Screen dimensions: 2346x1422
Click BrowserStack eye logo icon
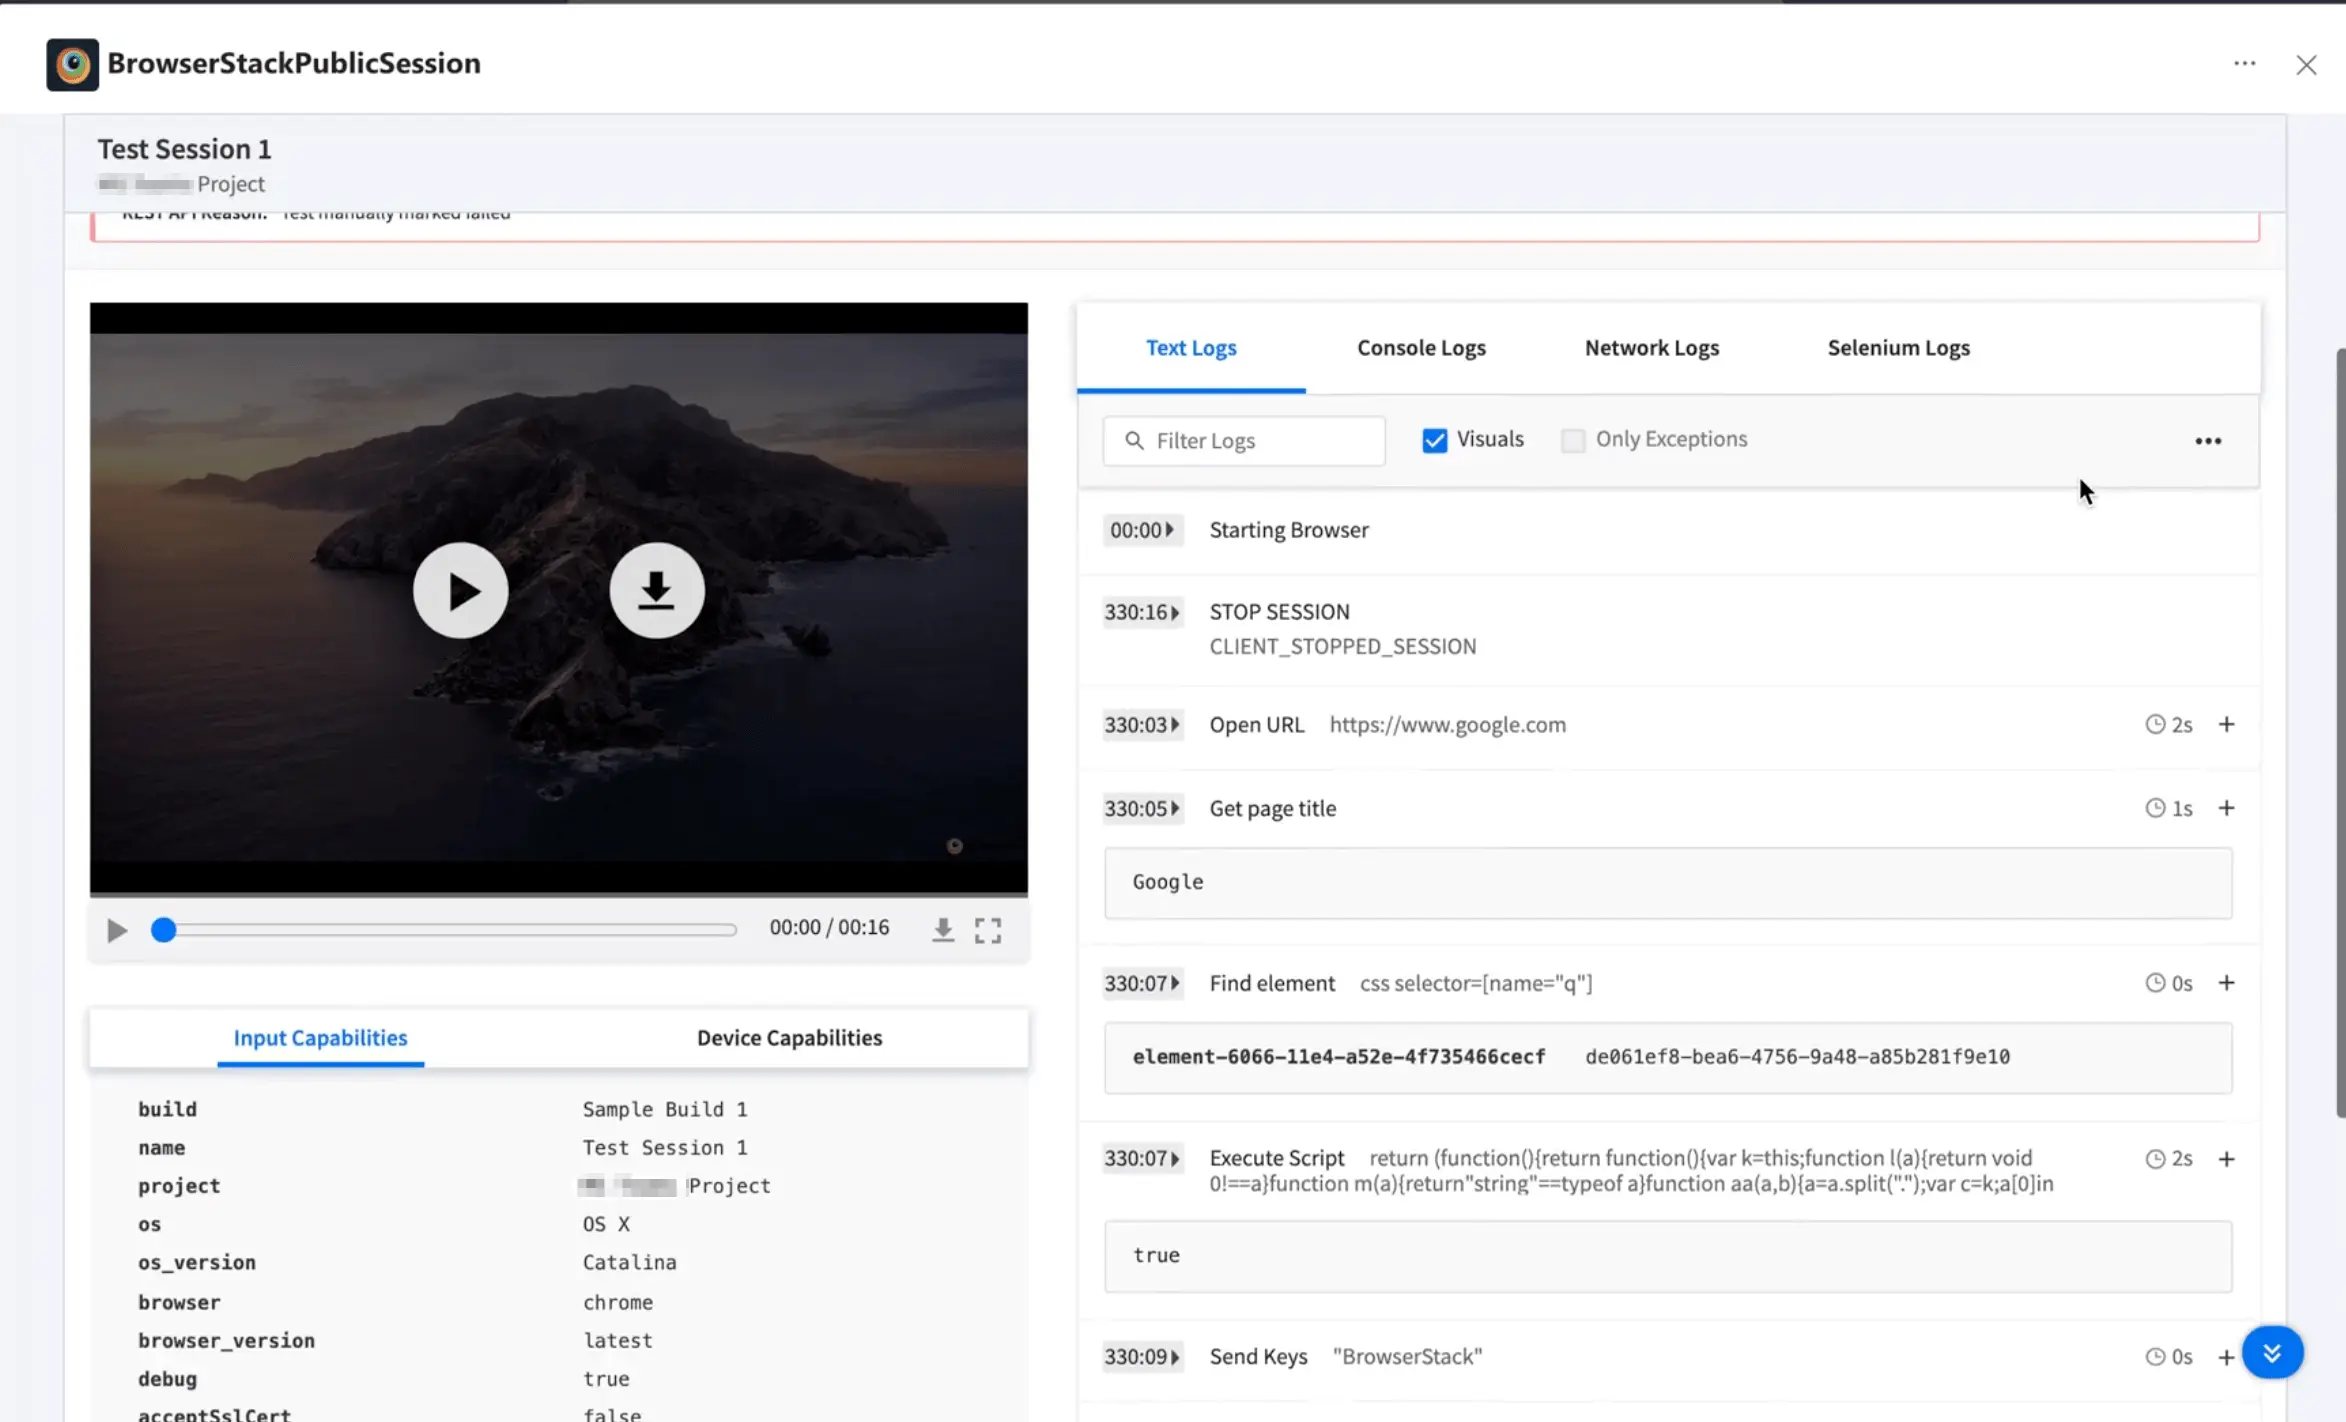click(72, 65)
